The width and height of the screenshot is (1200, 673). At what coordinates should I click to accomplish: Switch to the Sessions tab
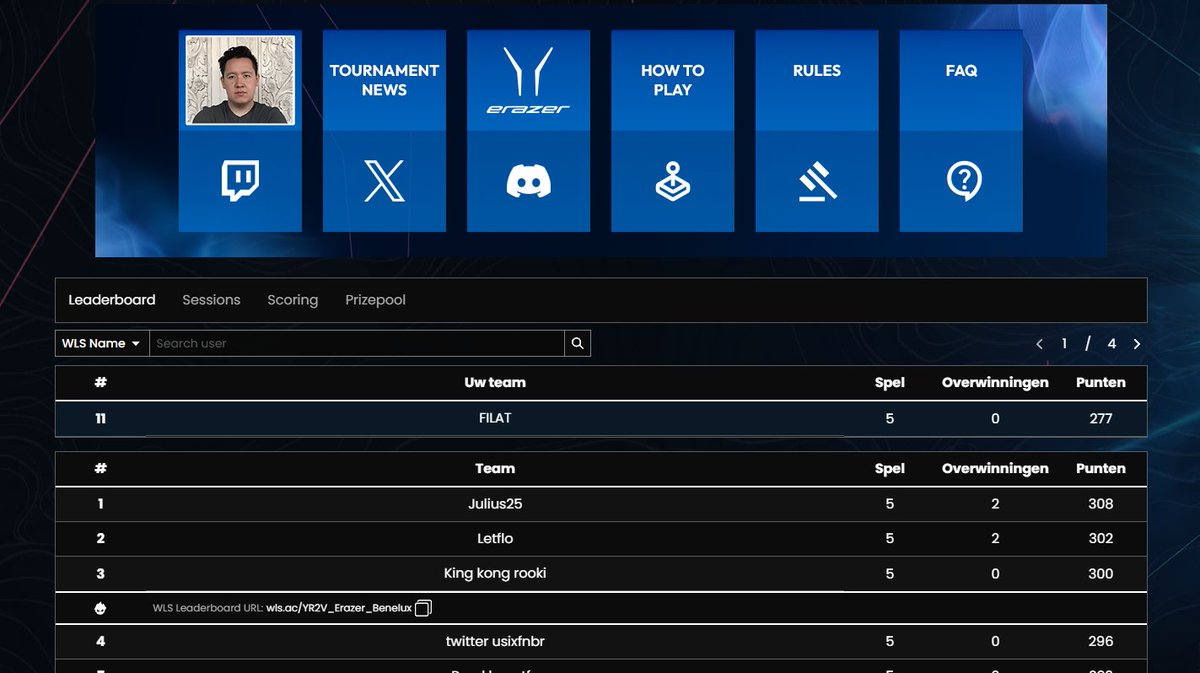point(211,300)
